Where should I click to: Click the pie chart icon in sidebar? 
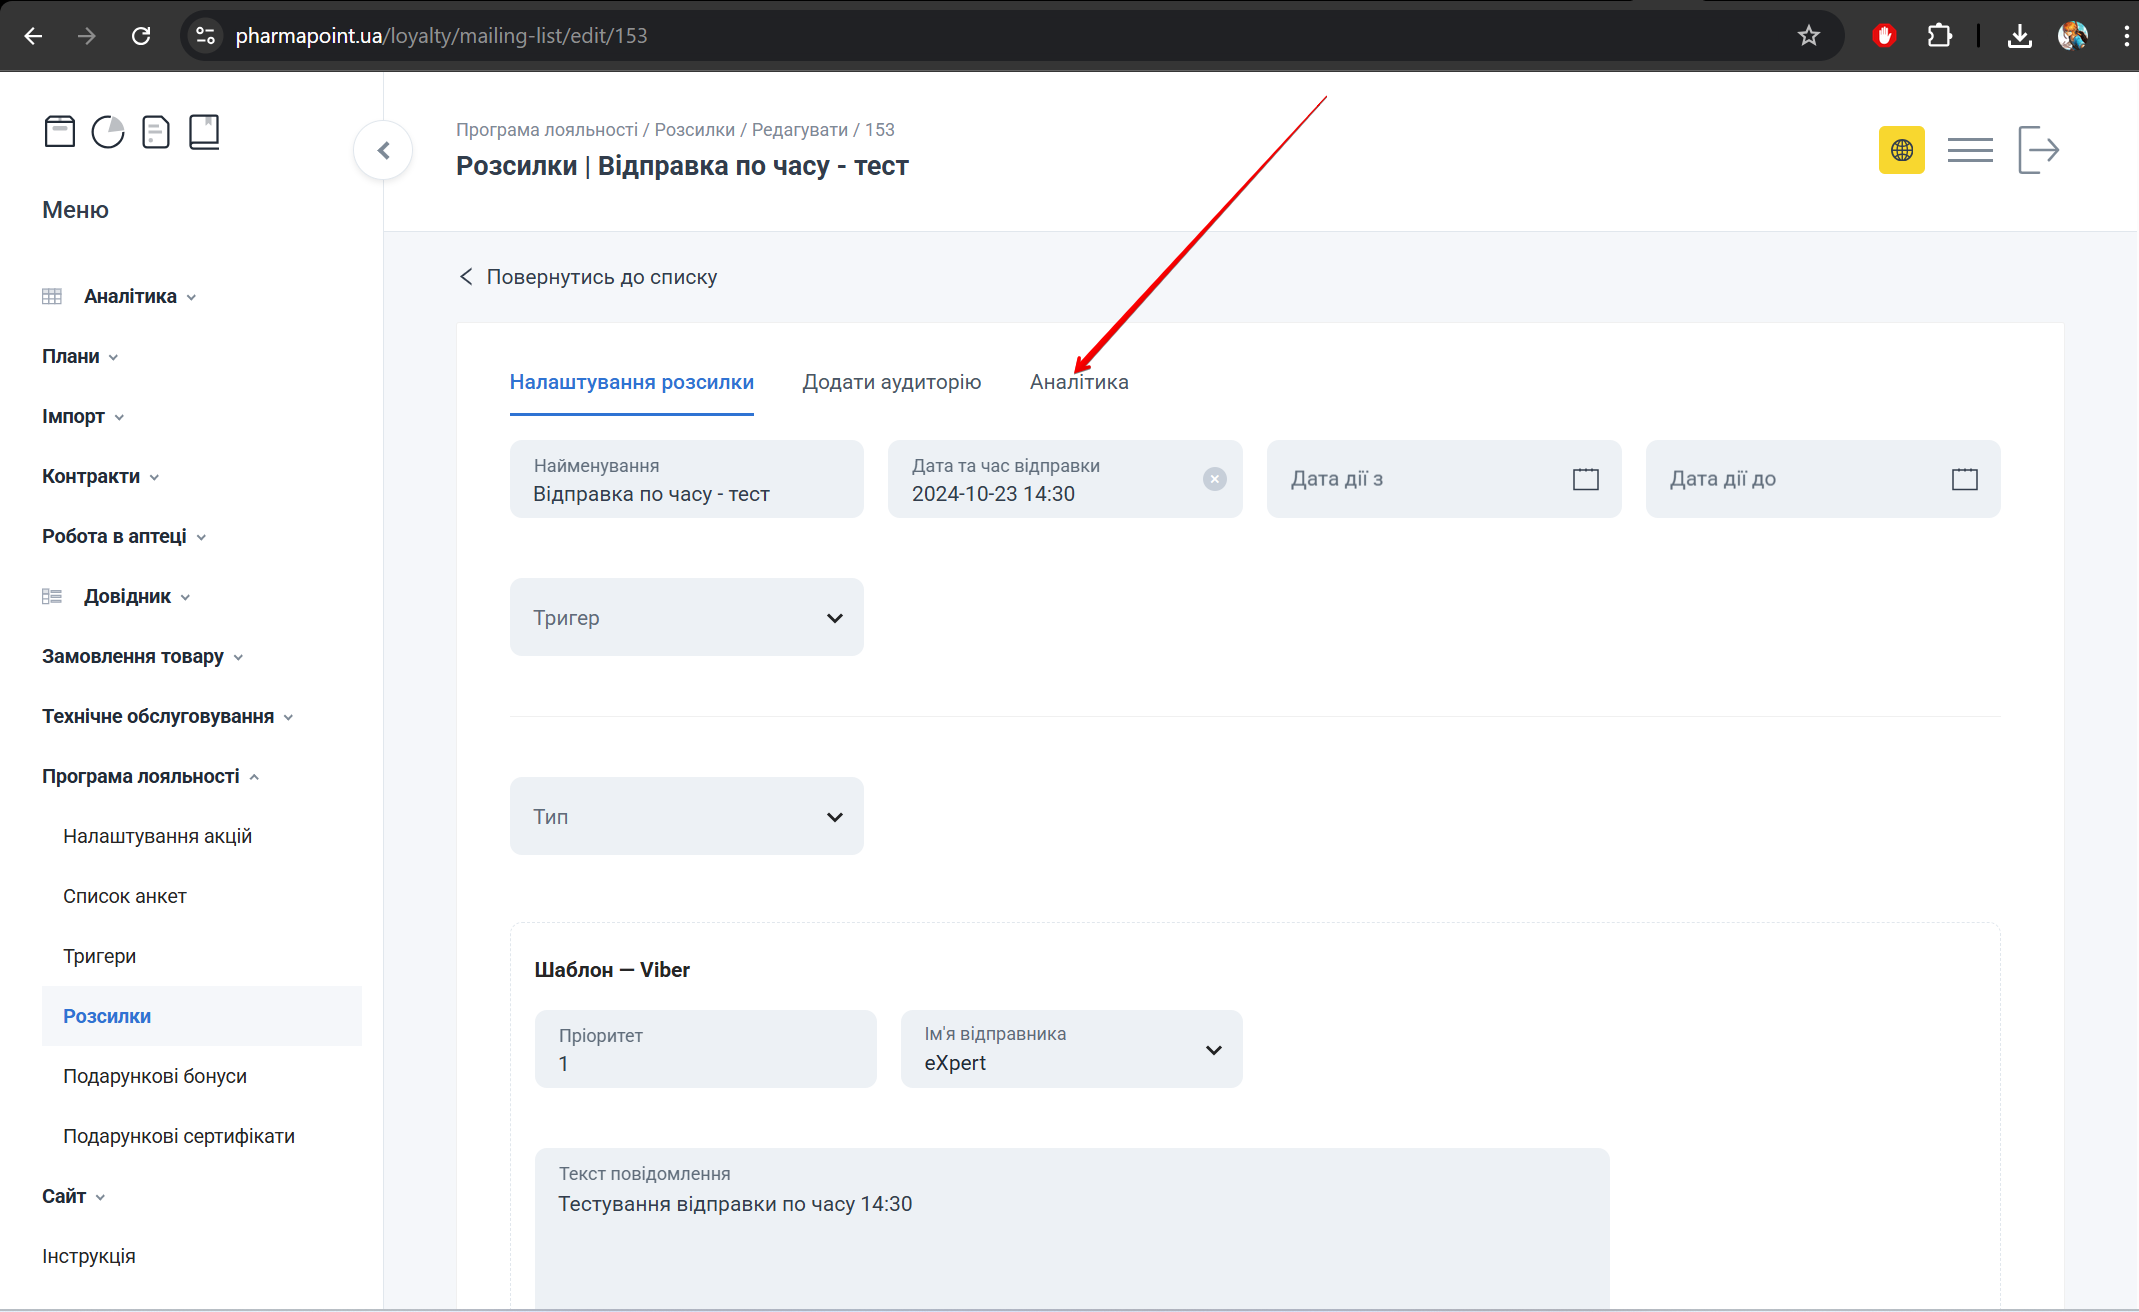108,132
